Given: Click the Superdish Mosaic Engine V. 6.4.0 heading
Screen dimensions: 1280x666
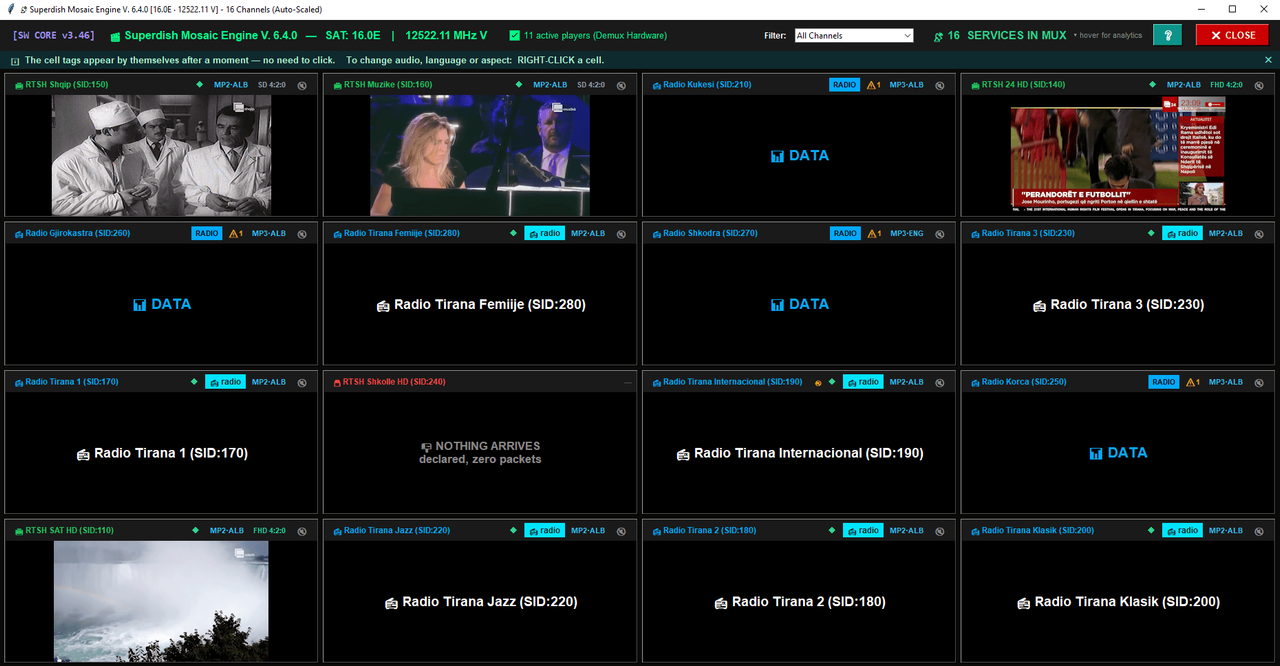Looking at the screenshot, I should coord(211,35).
